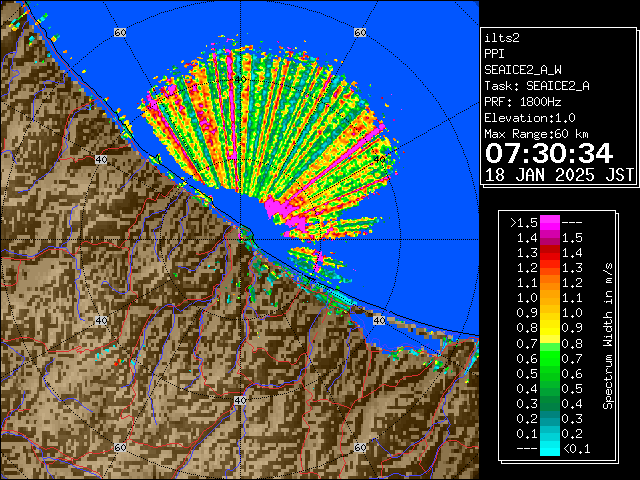The width and height of the screenshot is (640, 480).
Task: Click the '---' label atop right legend scale
Action: point(572,223)
